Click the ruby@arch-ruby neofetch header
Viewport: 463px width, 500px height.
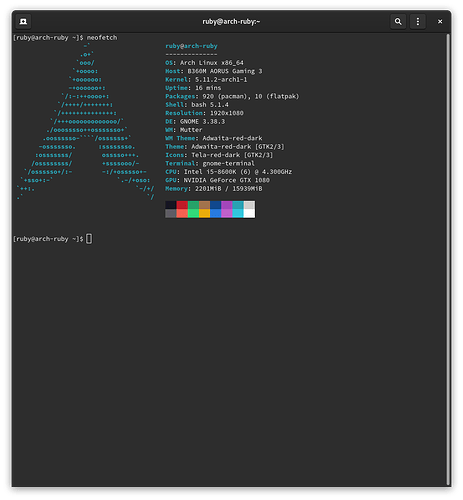point(191,46)
